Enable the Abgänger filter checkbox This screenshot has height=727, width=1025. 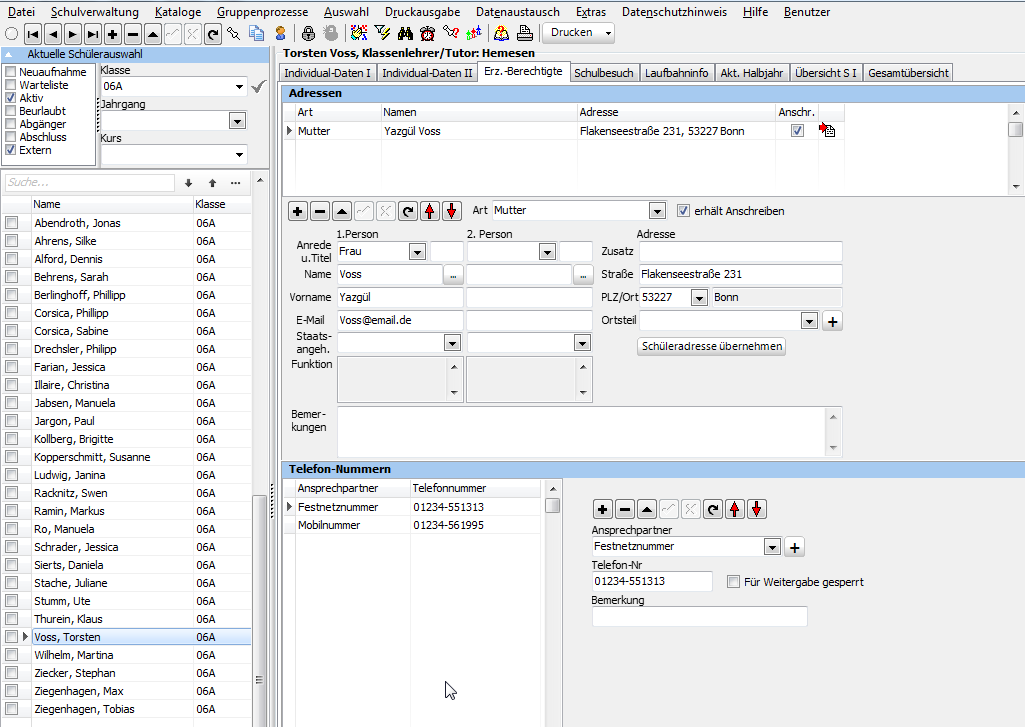pyautogui.click(x=10, y=124)
